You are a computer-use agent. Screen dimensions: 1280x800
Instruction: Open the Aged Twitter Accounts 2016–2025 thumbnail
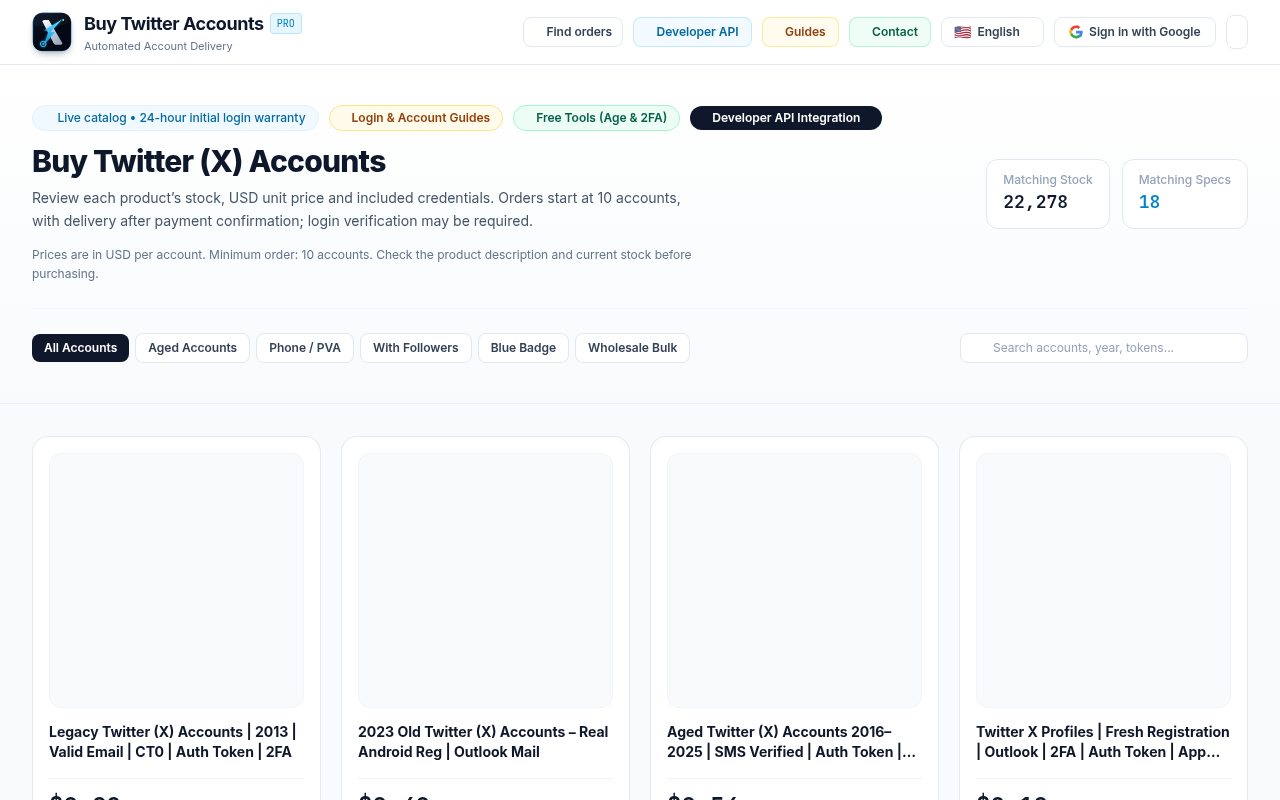(x=794, y=580)
